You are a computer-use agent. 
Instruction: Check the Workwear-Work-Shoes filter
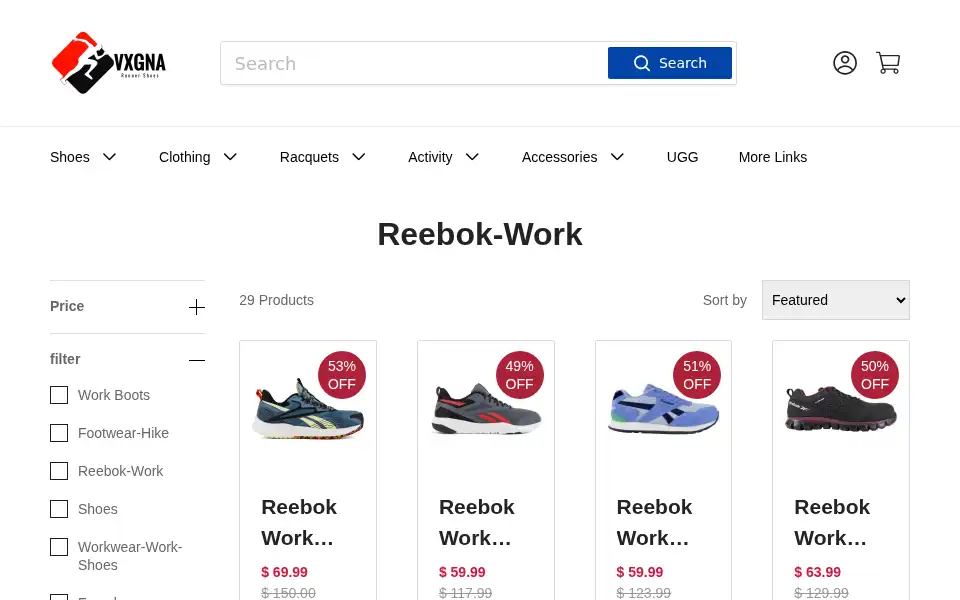point(59,547)
